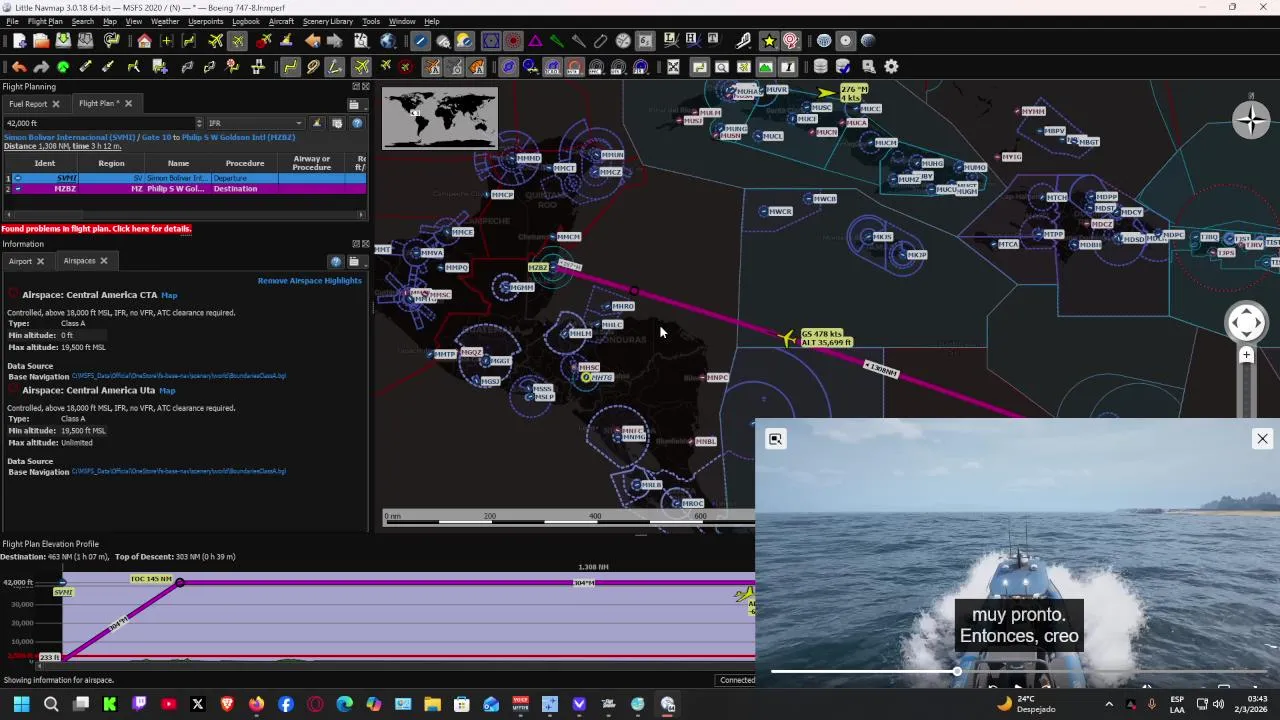1280x720 pixels.
Task: Click the compass rose icon on the map
Action: point(1251,120)
